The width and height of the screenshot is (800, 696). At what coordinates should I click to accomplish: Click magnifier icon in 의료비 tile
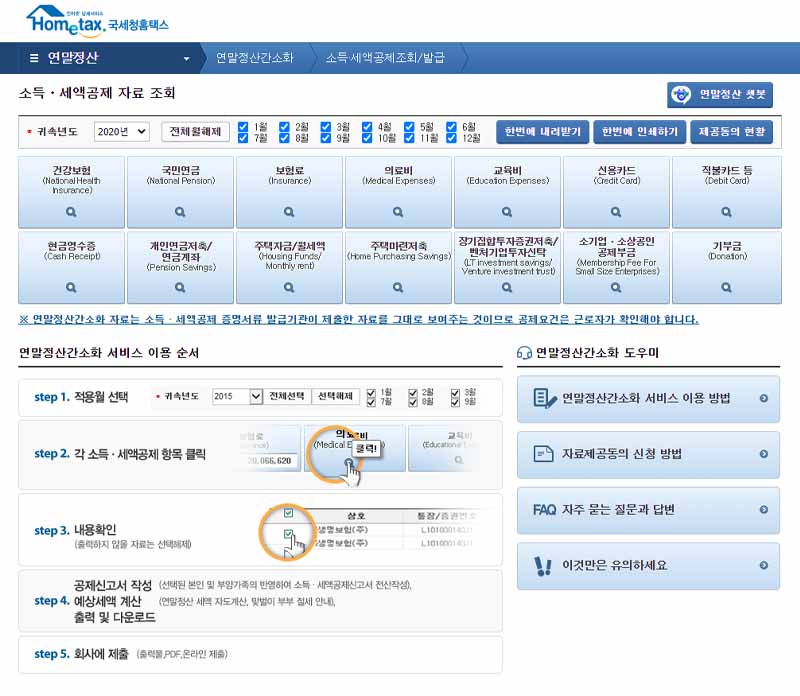398,212
